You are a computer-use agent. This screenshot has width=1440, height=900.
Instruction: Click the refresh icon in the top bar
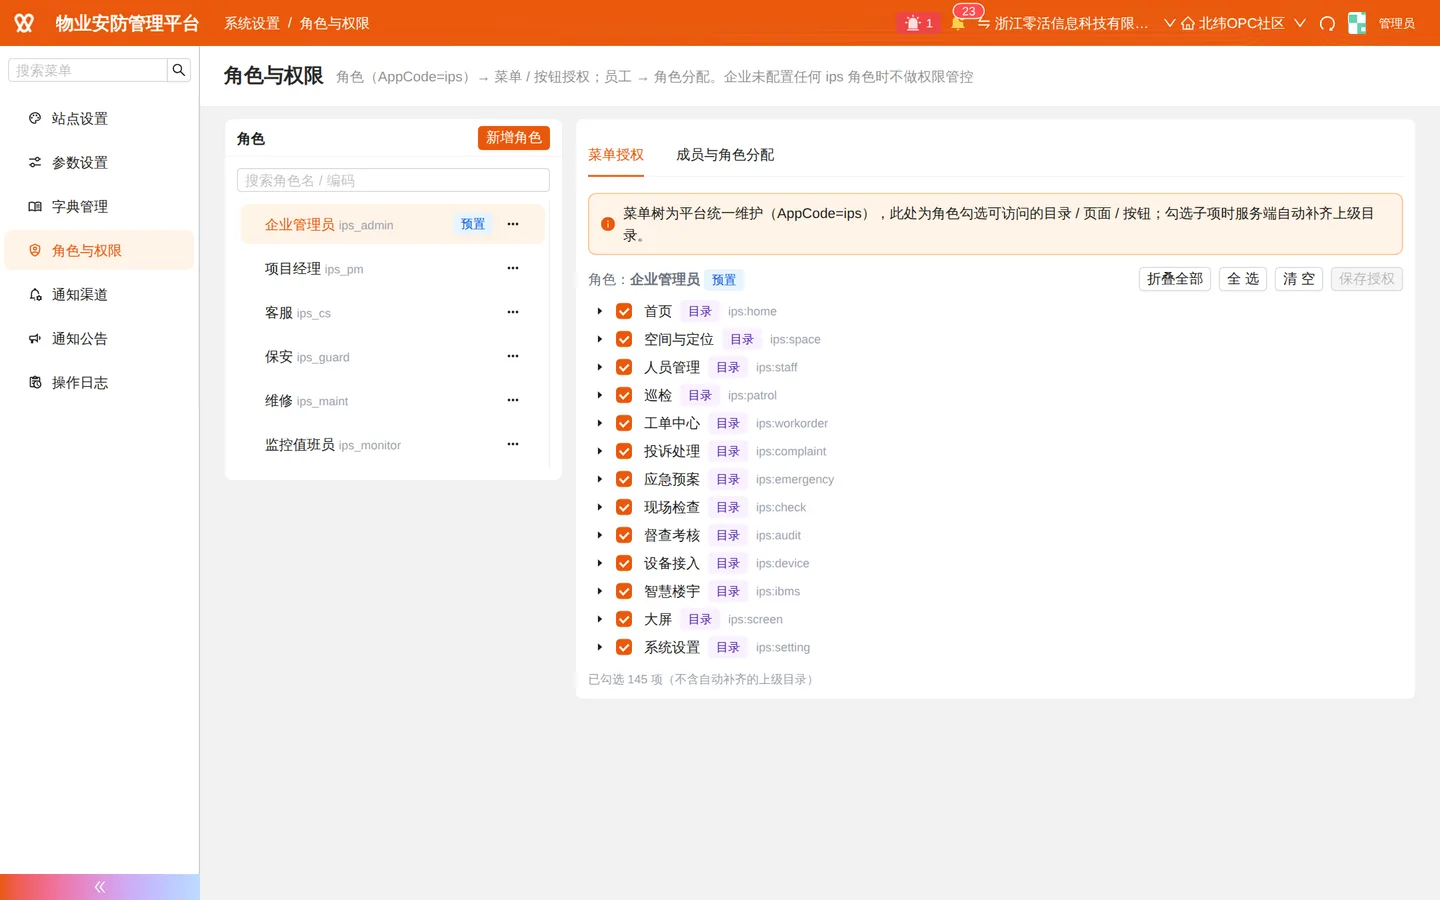pos(1327,23)
